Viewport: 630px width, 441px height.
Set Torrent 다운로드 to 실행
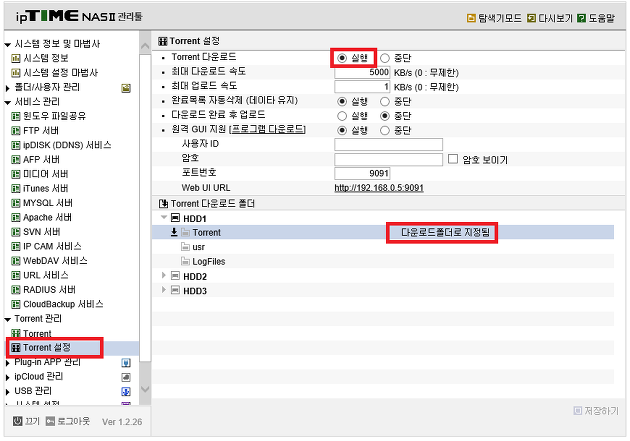(x=342, y=58)
